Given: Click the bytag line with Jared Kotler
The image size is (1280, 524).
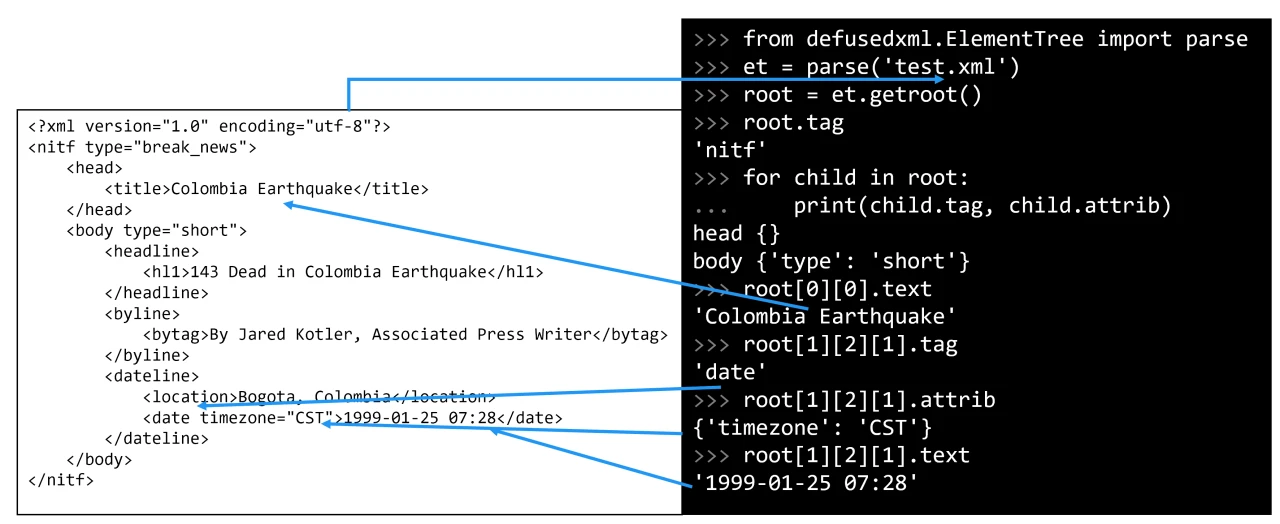Looking at the screenshot, I should pyautogui.click(x=405, y=334).
